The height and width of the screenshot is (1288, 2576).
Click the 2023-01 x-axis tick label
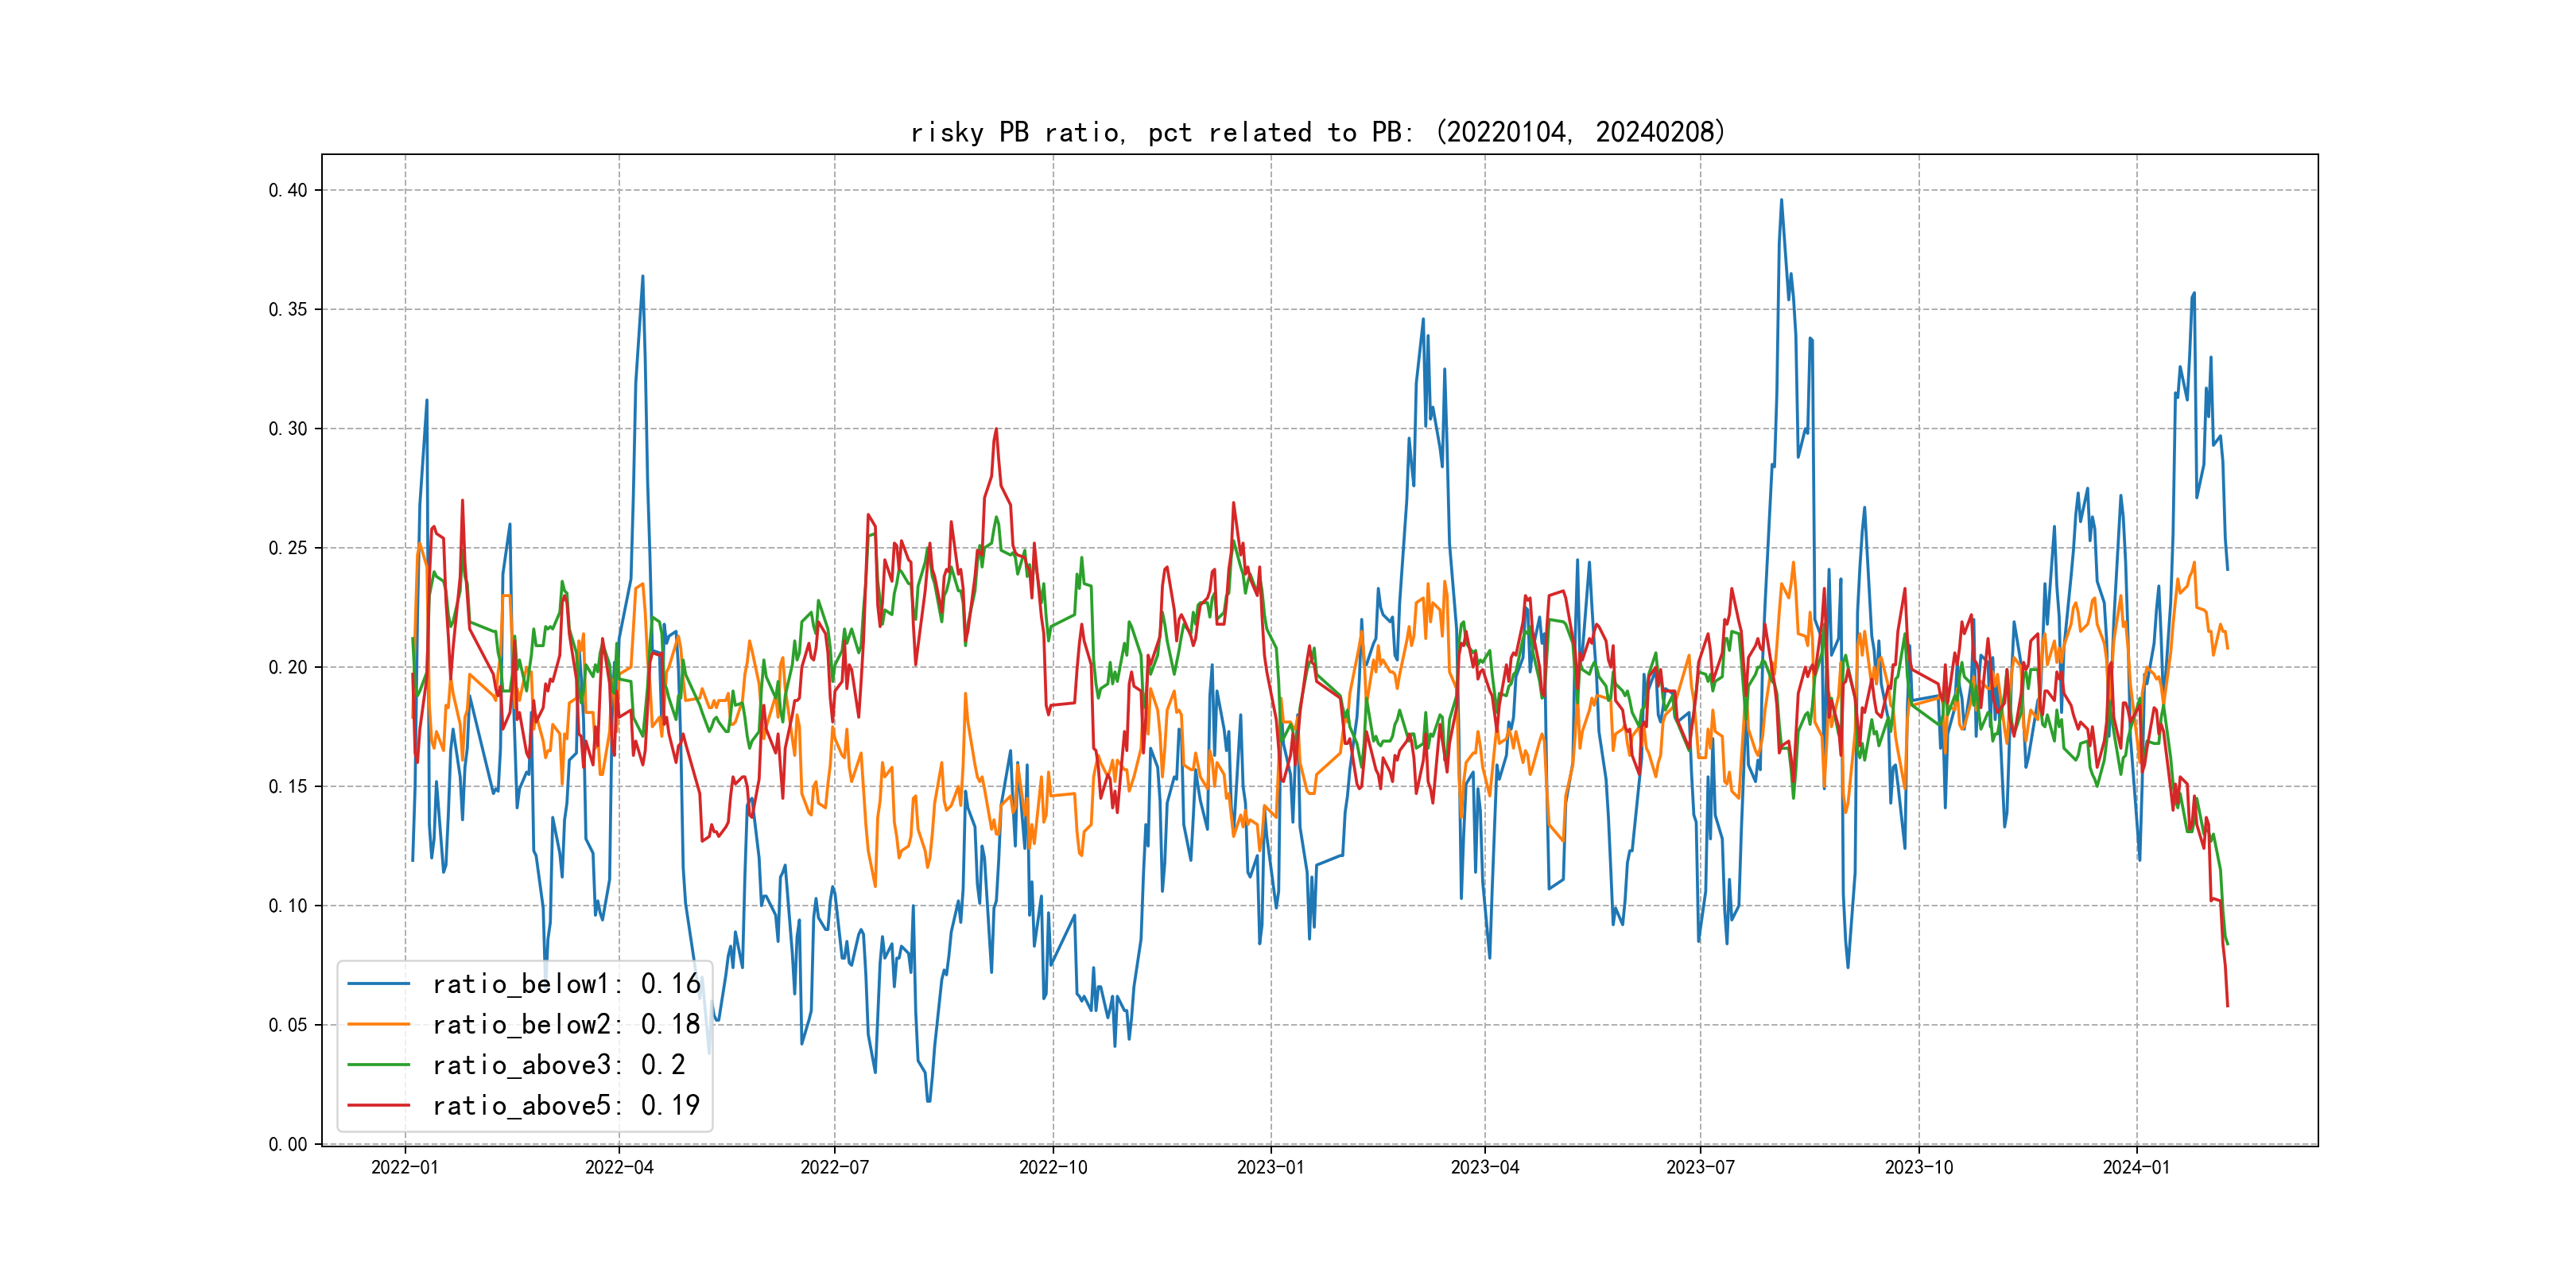tap(1270, 1167)
